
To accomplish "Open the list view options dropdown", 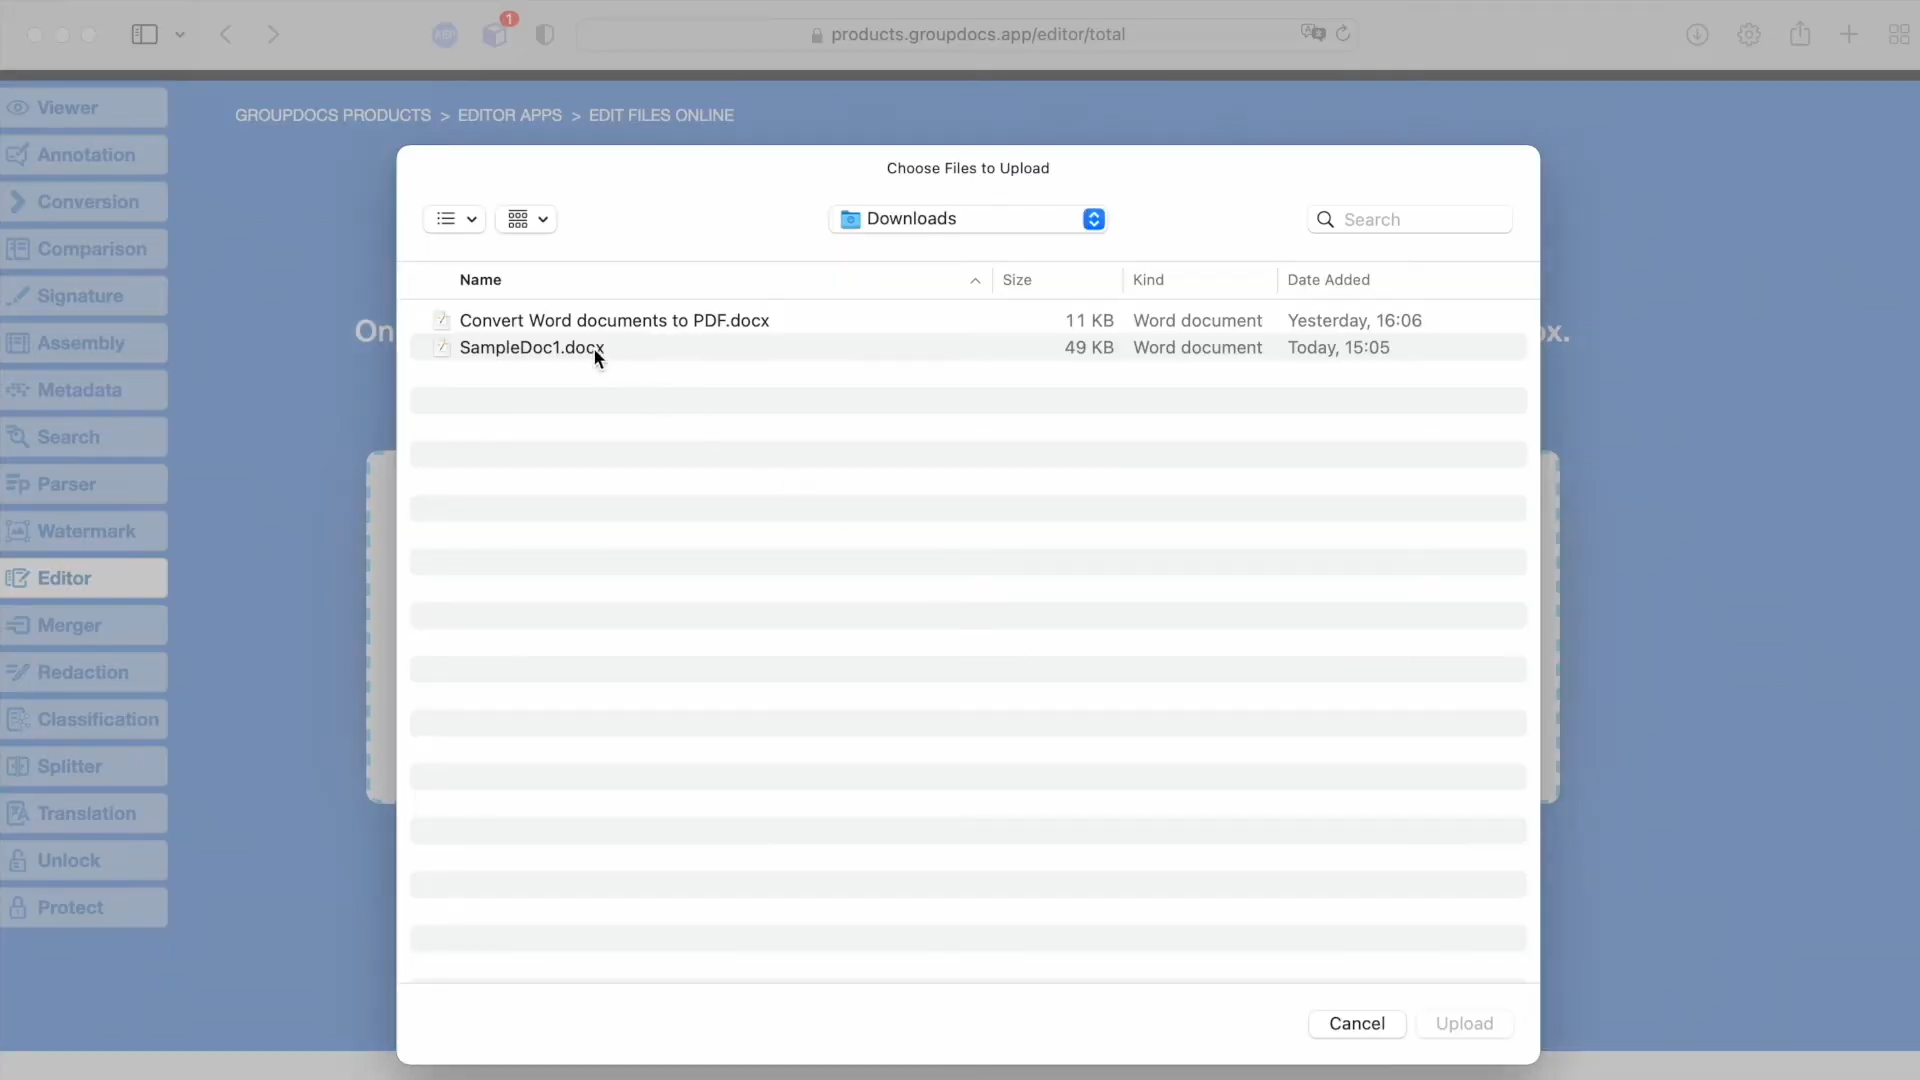I will [455, 219].
